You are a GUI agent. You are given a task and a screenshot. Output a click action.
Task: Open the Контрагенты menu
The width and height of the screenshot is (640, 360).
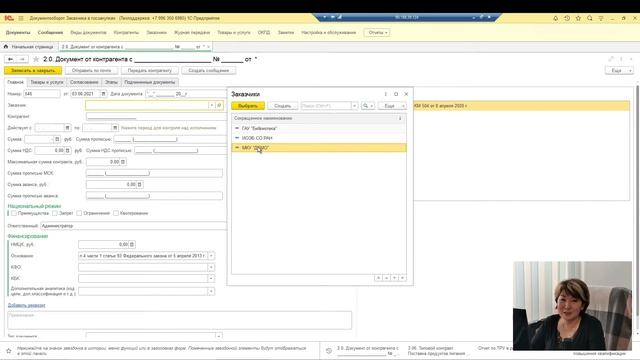[x=126, y=33]
